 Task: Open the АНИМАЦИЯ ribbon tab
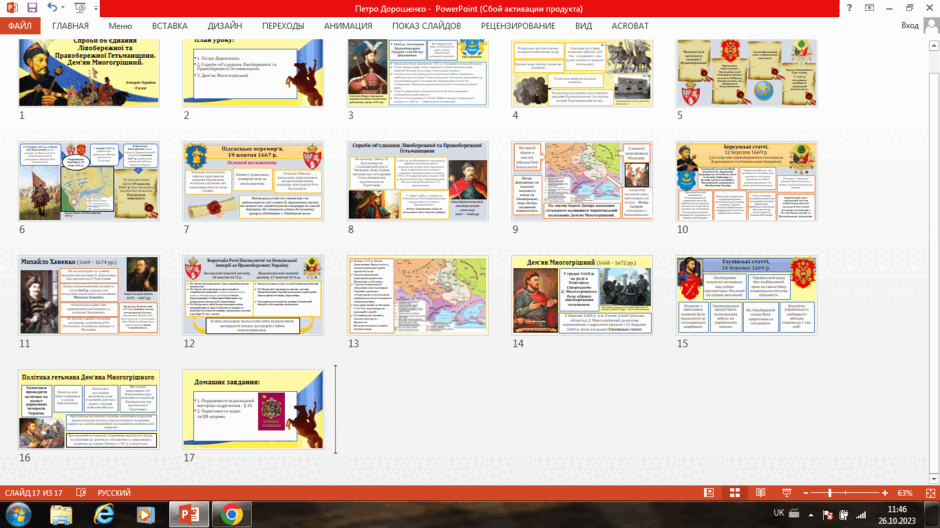[x=348, y=26]
